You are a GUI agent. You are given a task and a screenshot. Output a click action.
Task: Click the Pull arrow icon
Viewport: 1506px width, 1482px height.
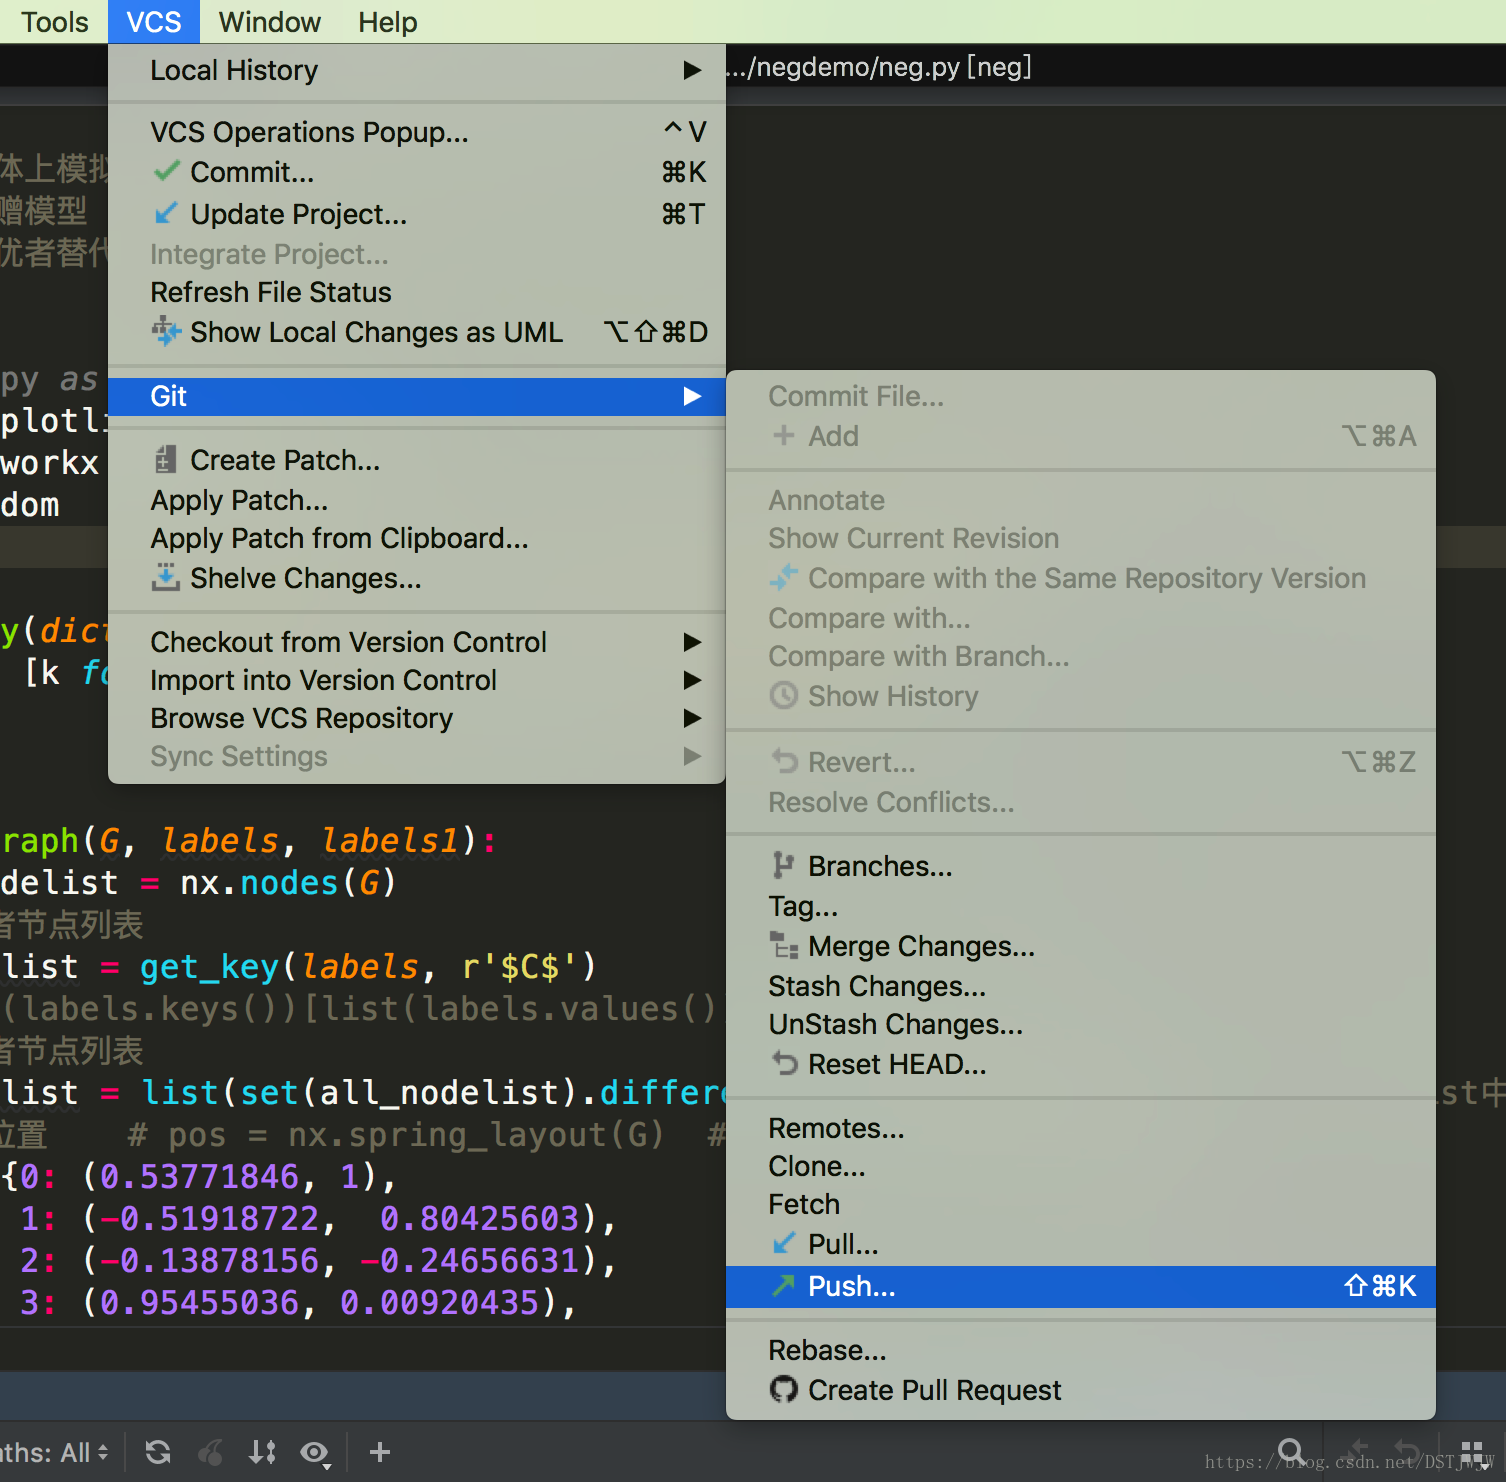pos(784,1243)
